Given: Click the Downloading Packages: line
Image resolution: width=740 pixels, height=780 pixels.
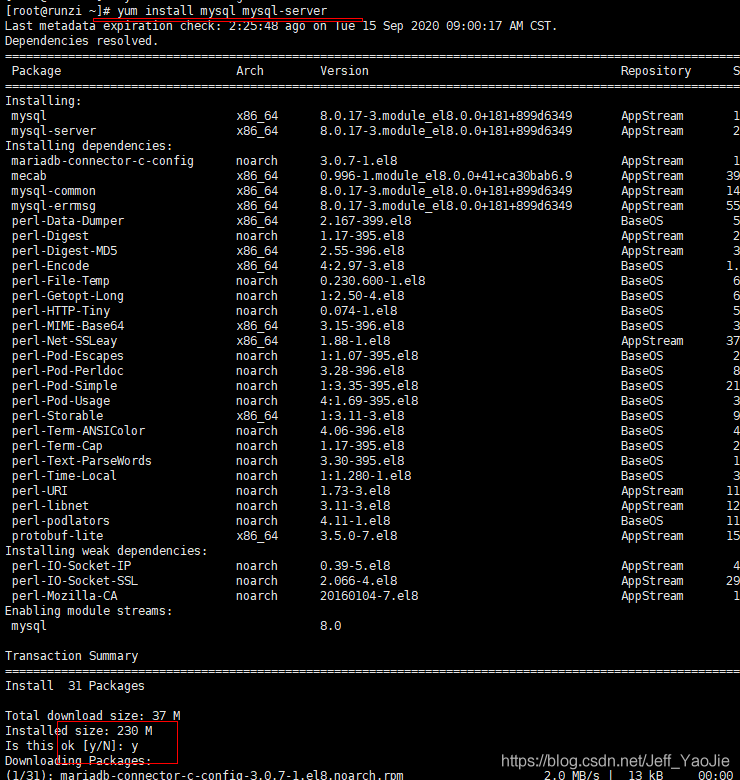Looking at the screenshot, I should pos(78,761).
